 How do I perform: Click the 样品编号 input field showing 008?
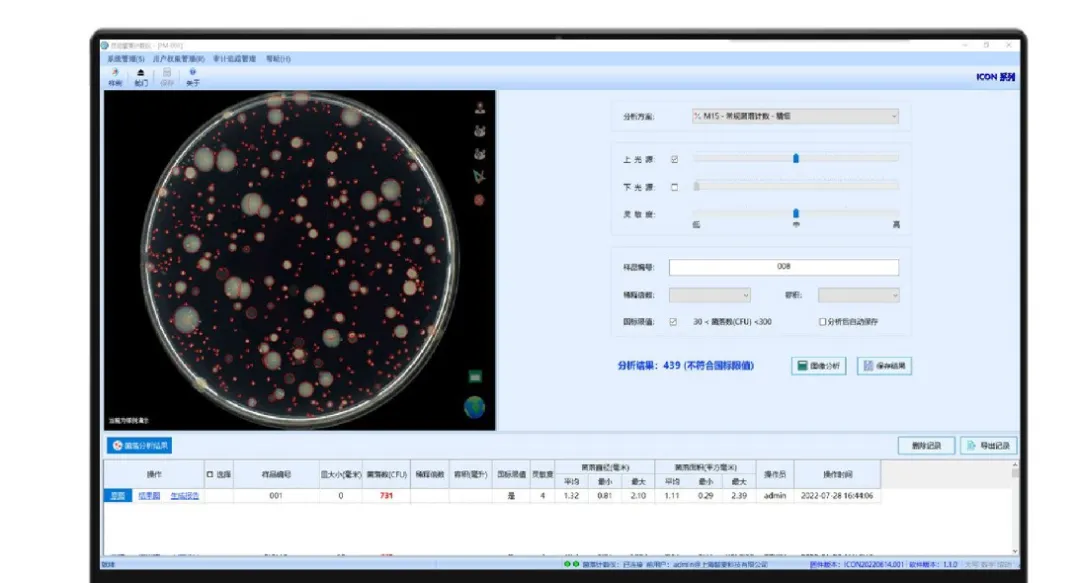783,267
